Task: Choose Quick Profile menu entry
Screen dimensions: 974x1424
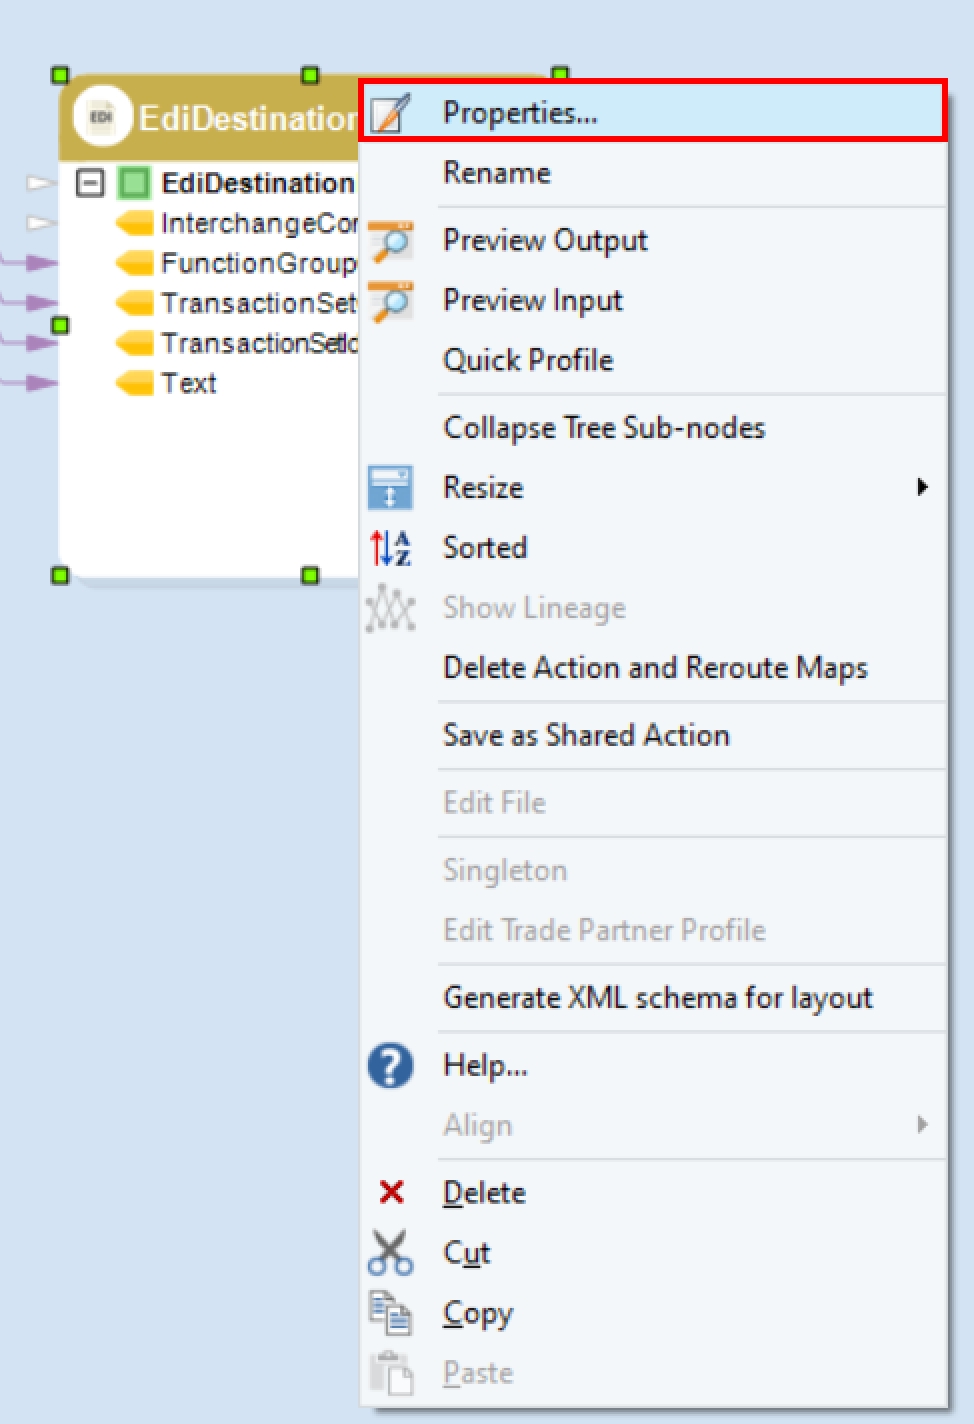Action: pyautogui.click(x=528, y=360)
